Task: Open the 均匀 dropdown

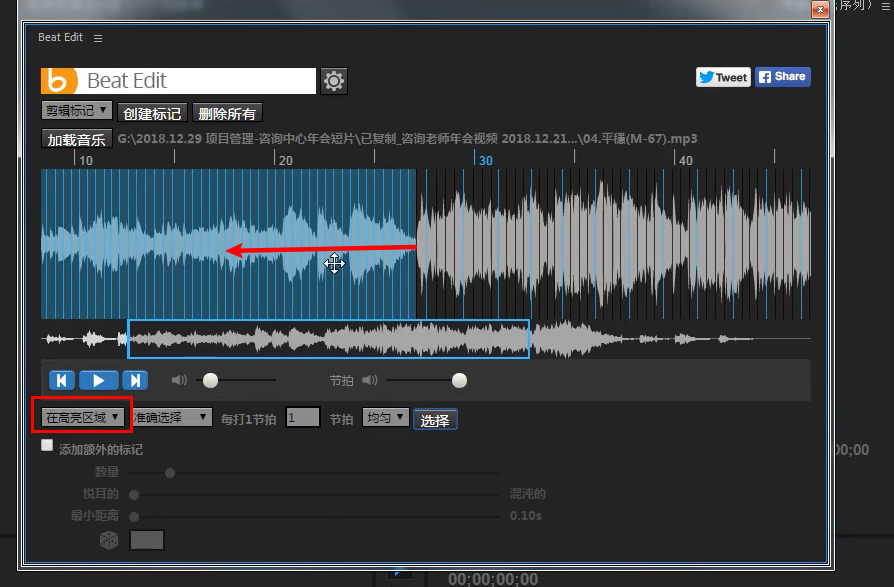Action: [x=385, y=418]
